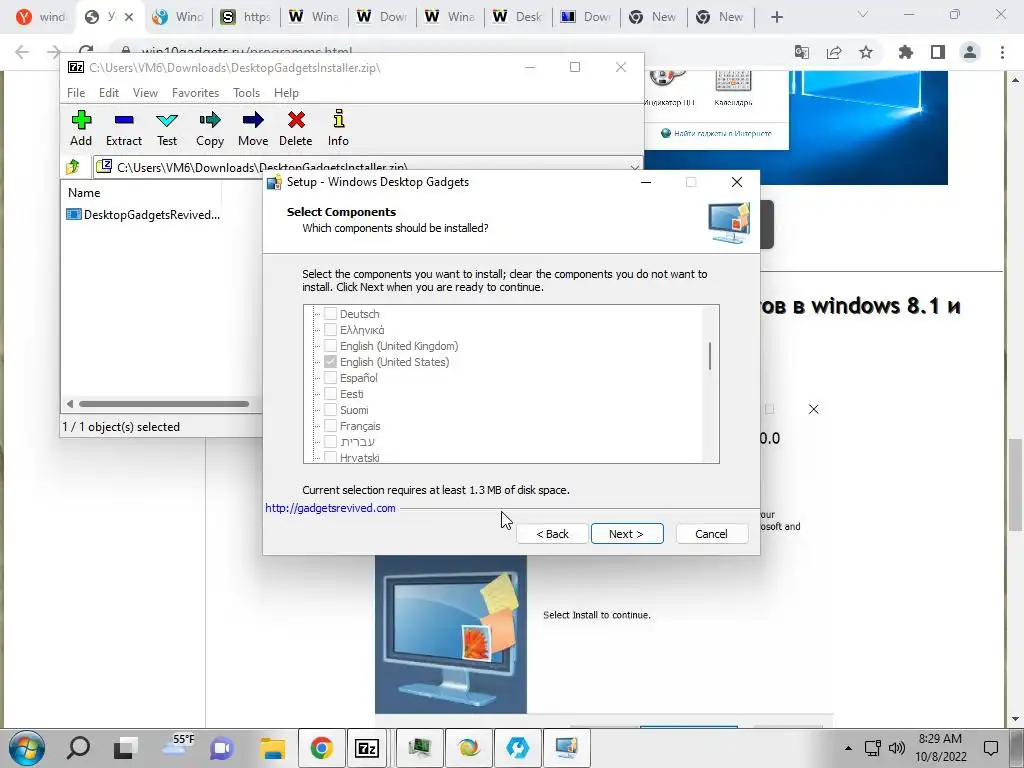Bookmark this page with the star icon
The image size is (1024, 768).
click(866, 52)
